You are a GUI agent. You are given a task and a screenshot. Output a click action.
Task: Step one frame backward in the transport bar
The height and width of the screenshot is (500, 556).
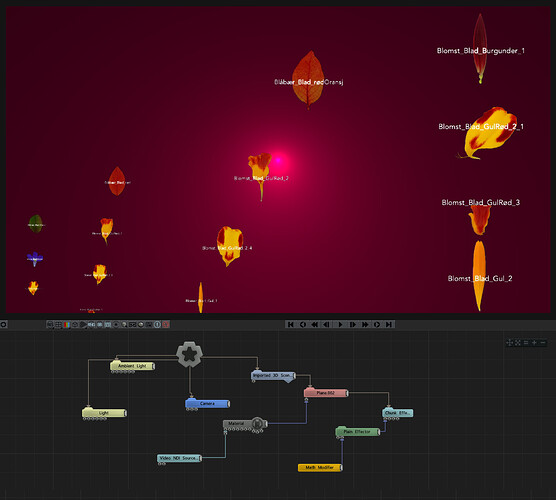[327, 324]
